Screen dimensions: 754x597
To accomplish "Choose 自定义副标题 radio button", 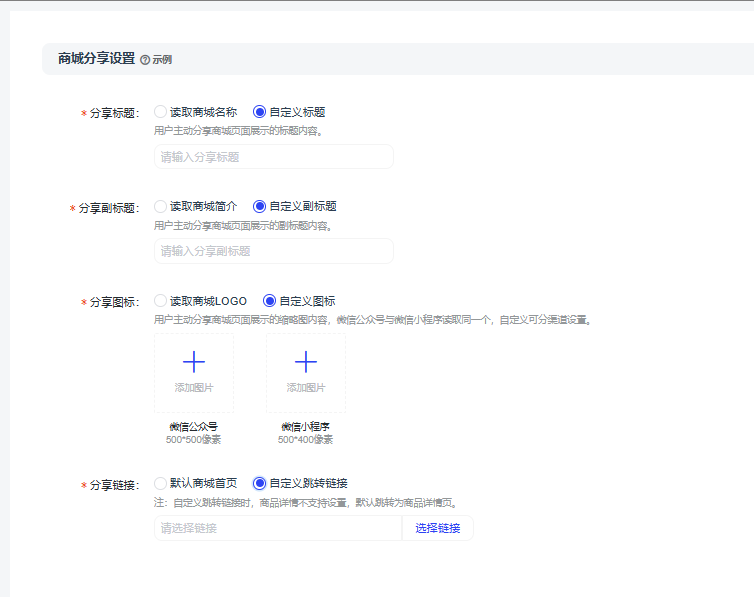I will coord(260,206).
